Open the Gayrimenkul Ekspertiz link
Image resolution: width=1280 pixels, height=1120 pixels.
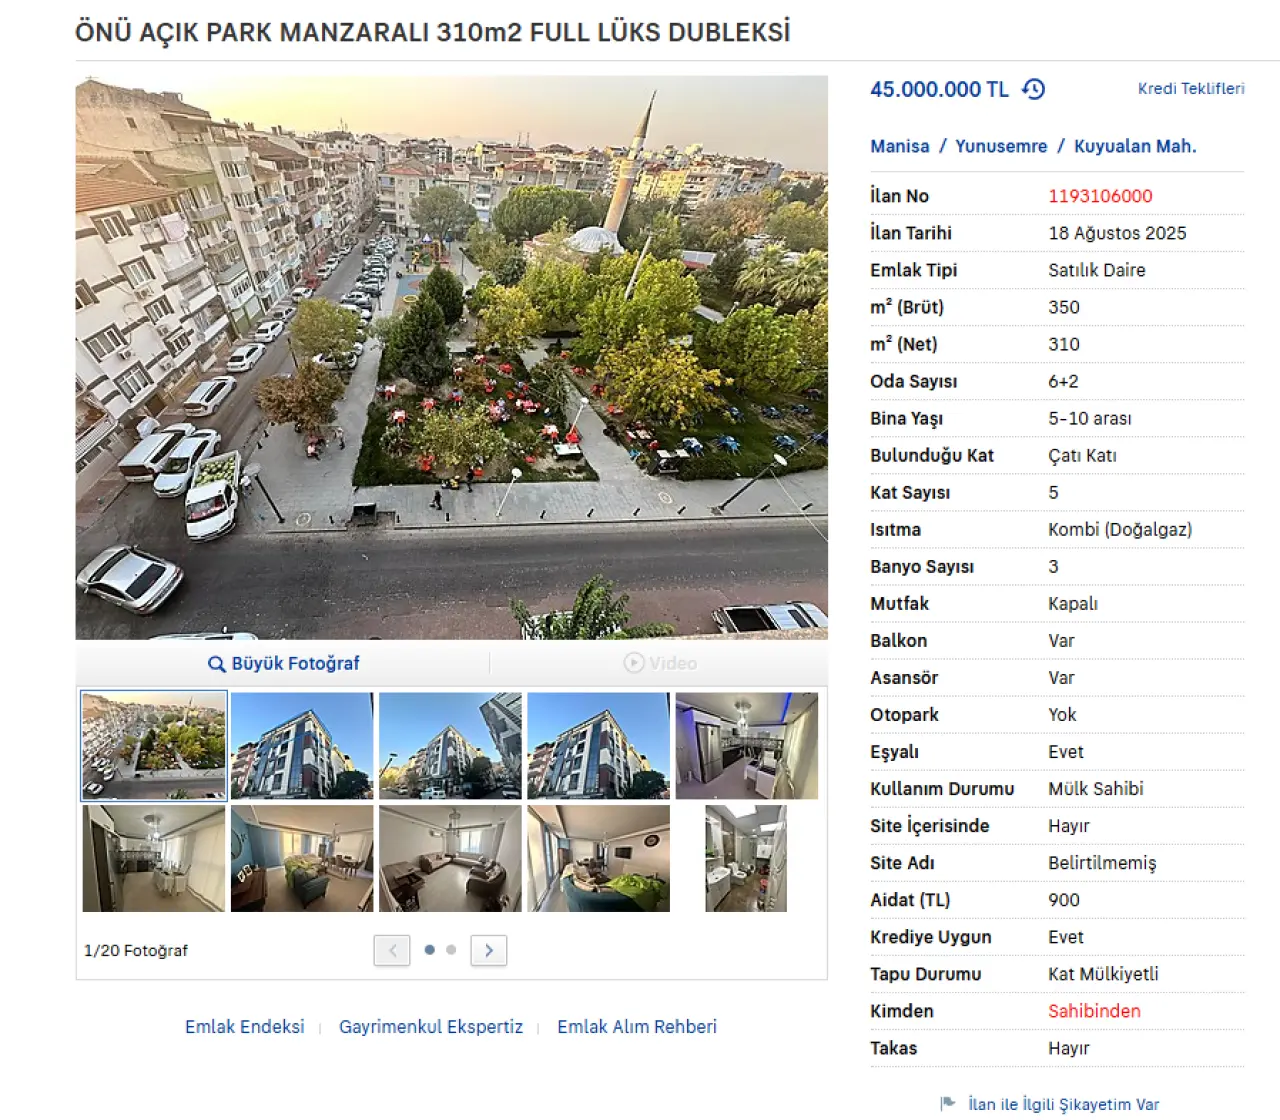click(x=431, y=1027)
